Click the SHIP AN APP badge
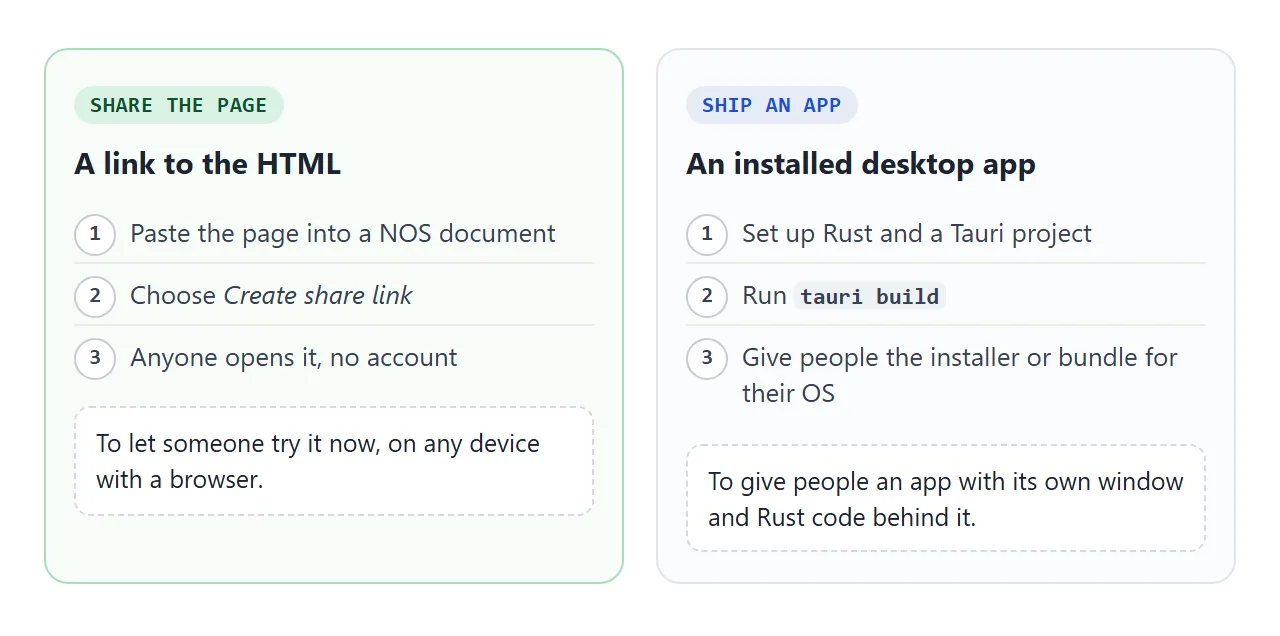Viewport: 1280px width, 636px height. pos(772,105)
